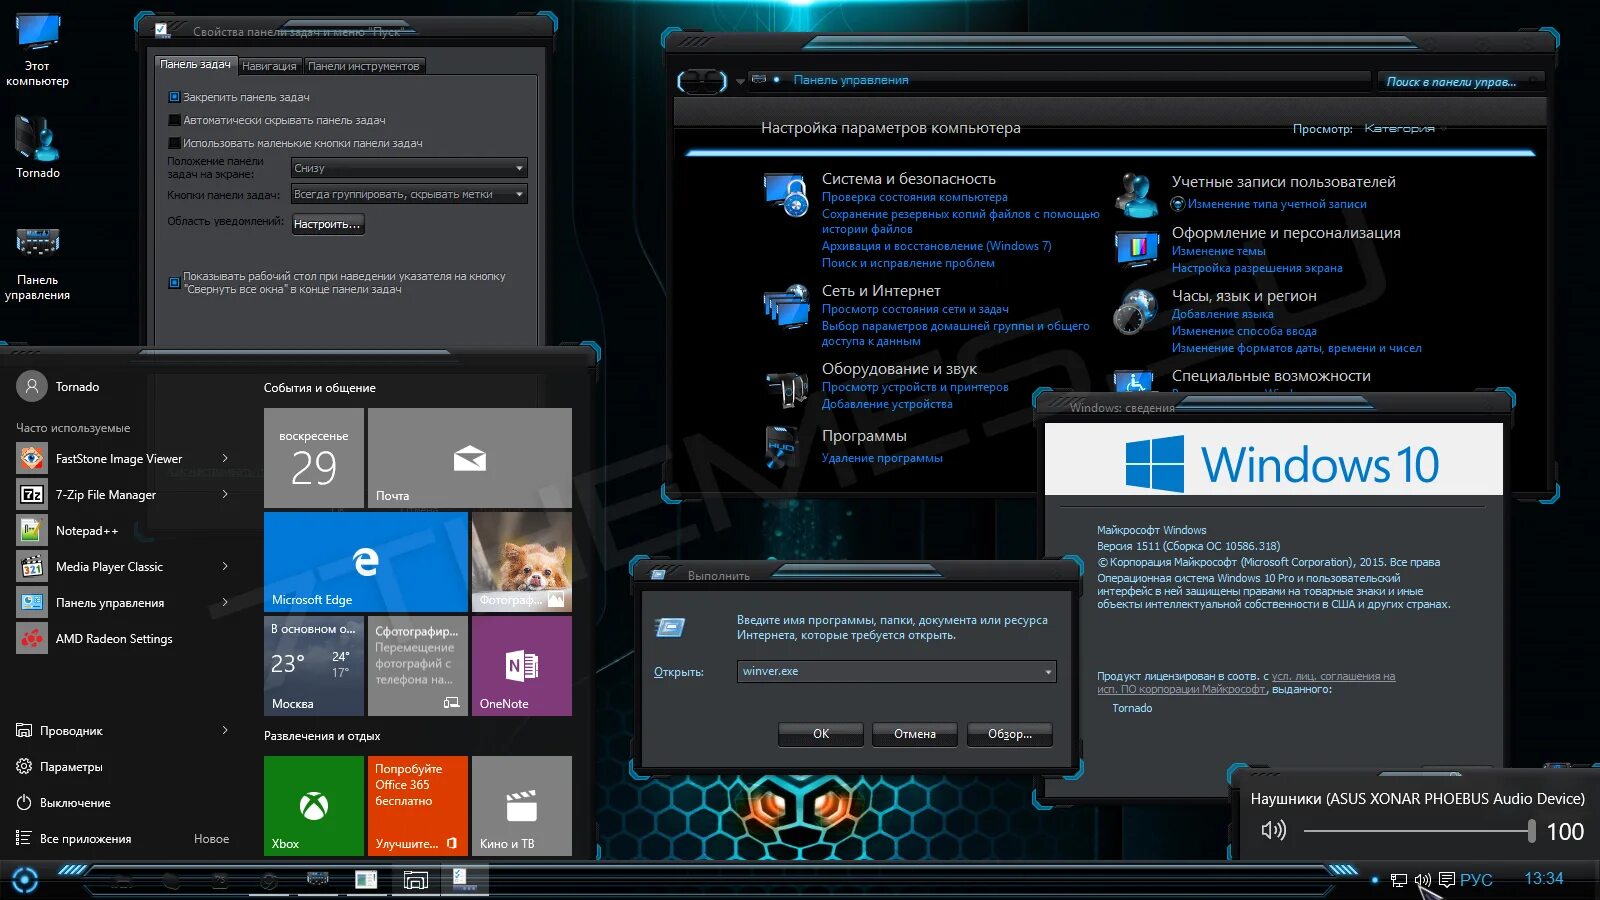Open Оформление и персонализация category icon
Screen dimensions: 1600x900
[1136, 247]
